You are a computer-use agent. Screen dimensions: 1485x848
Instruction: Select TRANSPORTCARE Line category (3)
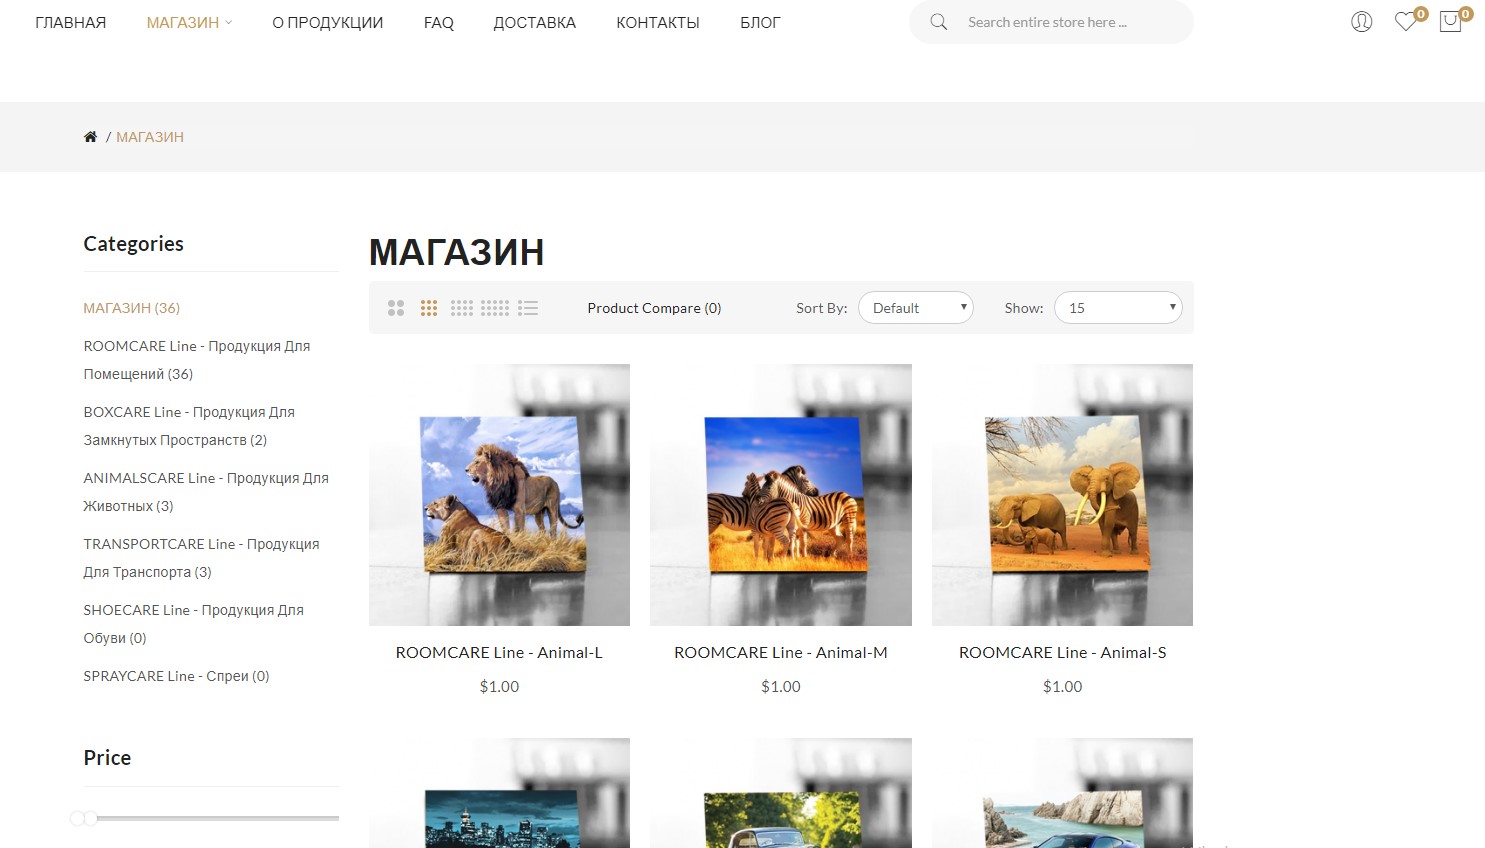pos(201,558)
